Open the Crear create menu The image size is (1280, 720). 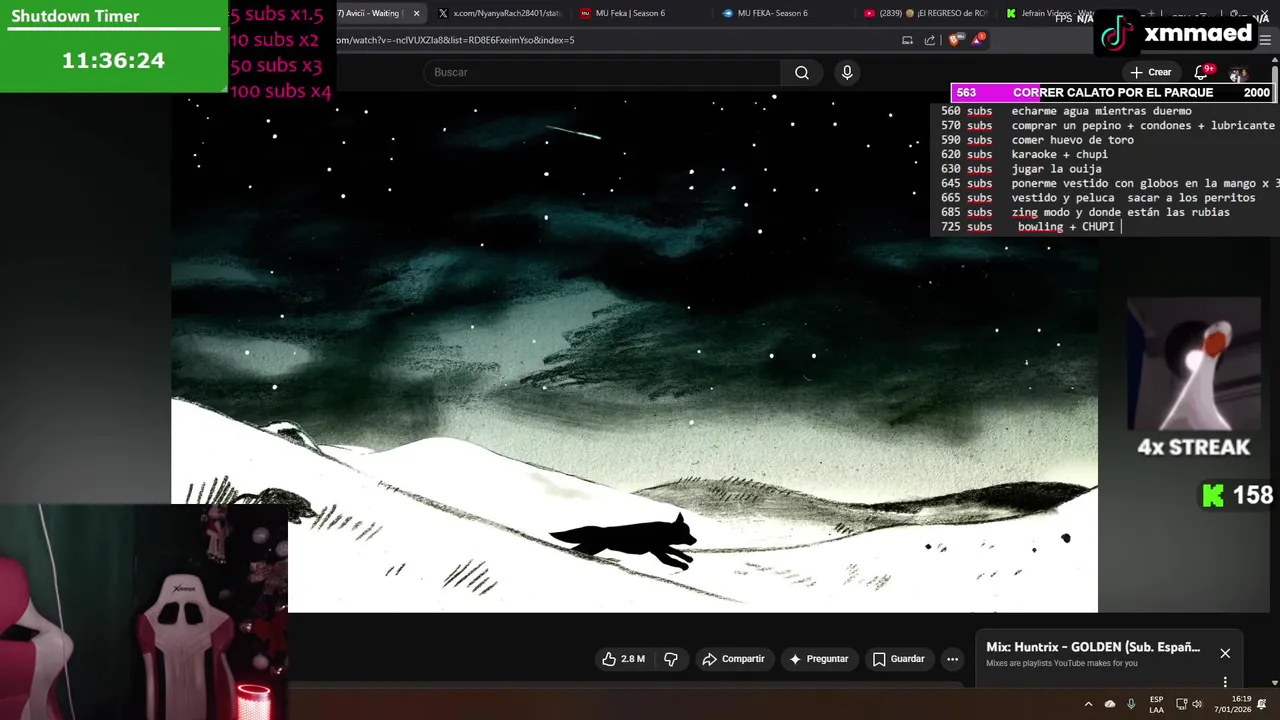pyautogui.click(x=1150, y=72)
